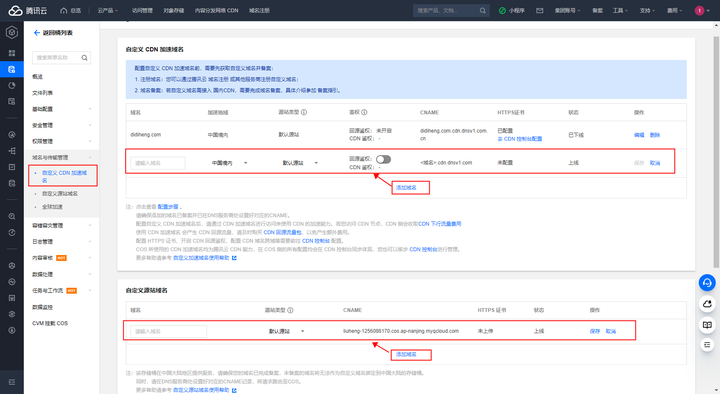Click external link icon after 自定义源站域名使用帮助
Viewport: 720px width, 394px height.
pyautogui.click(x=234, y=390)
